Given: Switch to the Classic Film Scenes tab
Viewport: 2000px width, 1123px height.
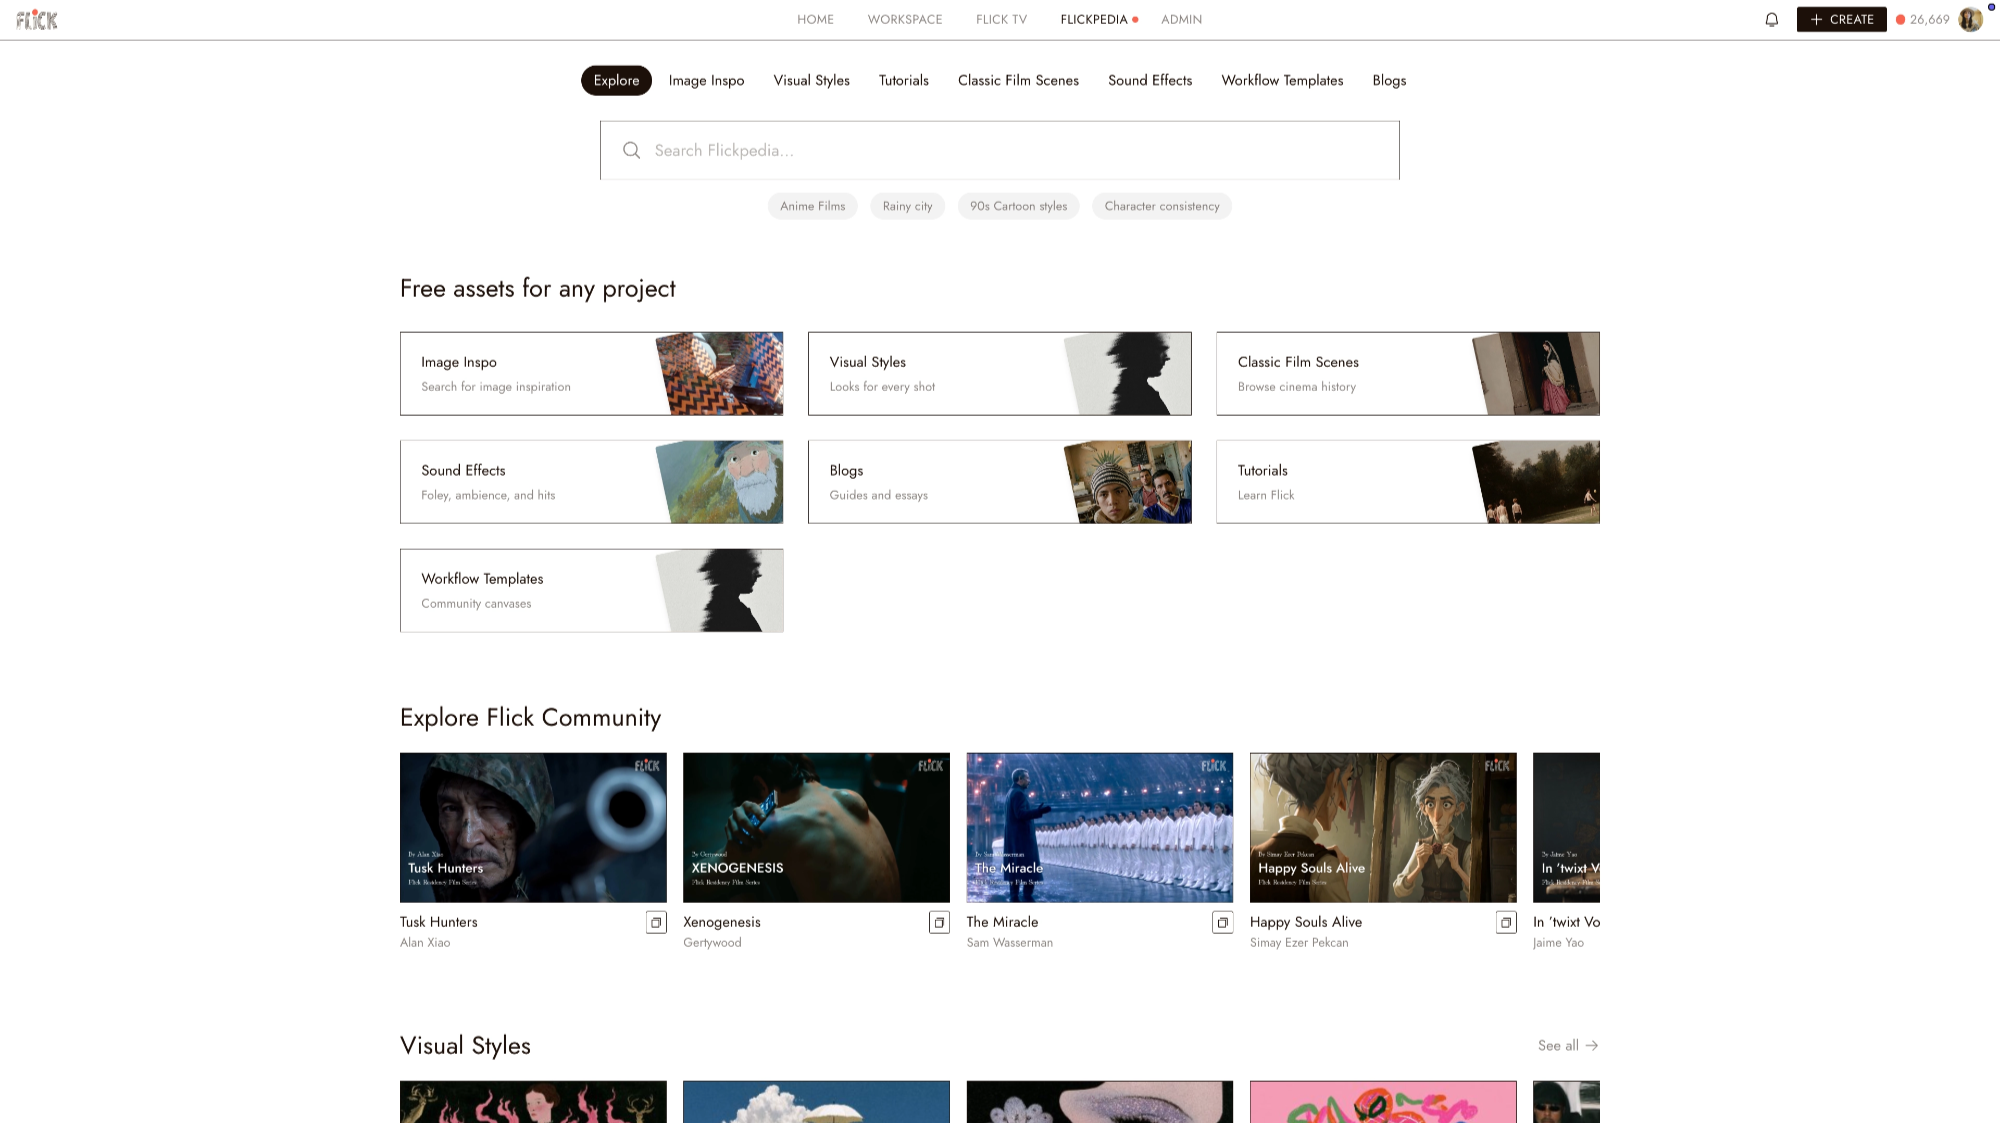Looking at the screenshot, I should 1018,80.
